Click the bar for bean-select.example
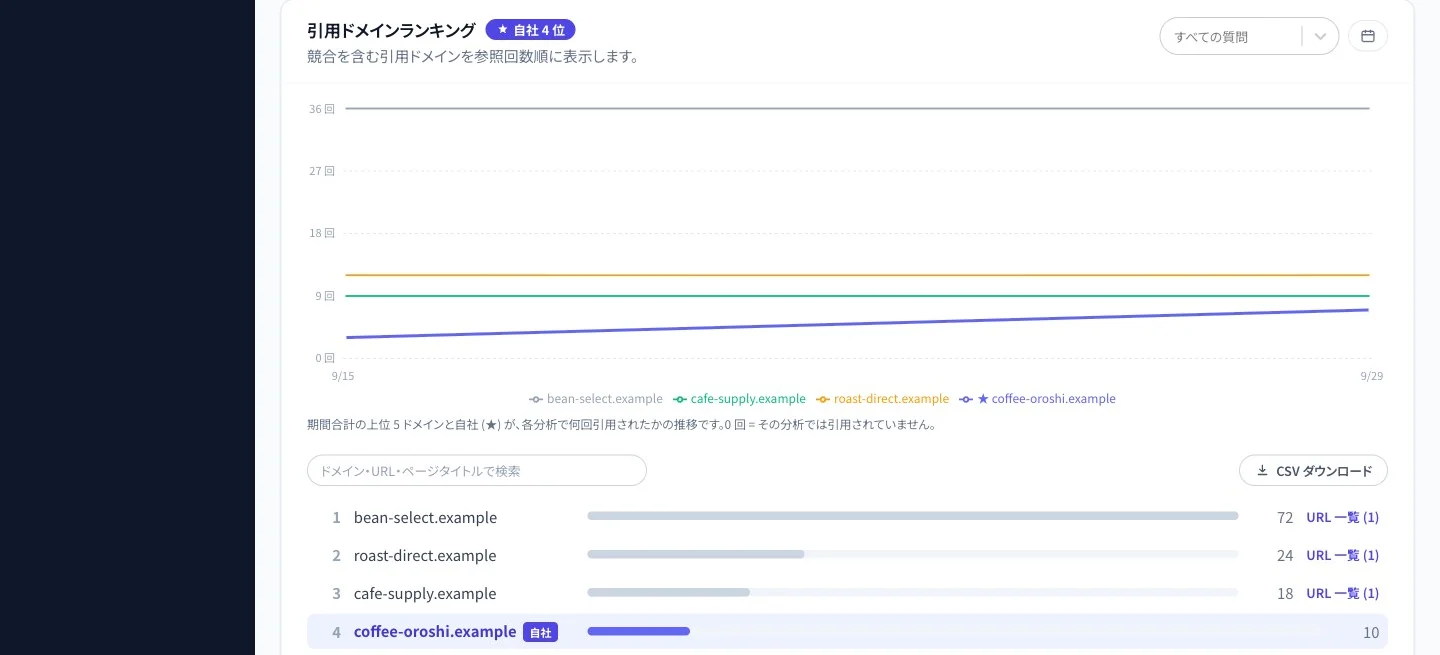Image resolution: width=1440 pixels, height=655 pixels. (x=913, y=516)
